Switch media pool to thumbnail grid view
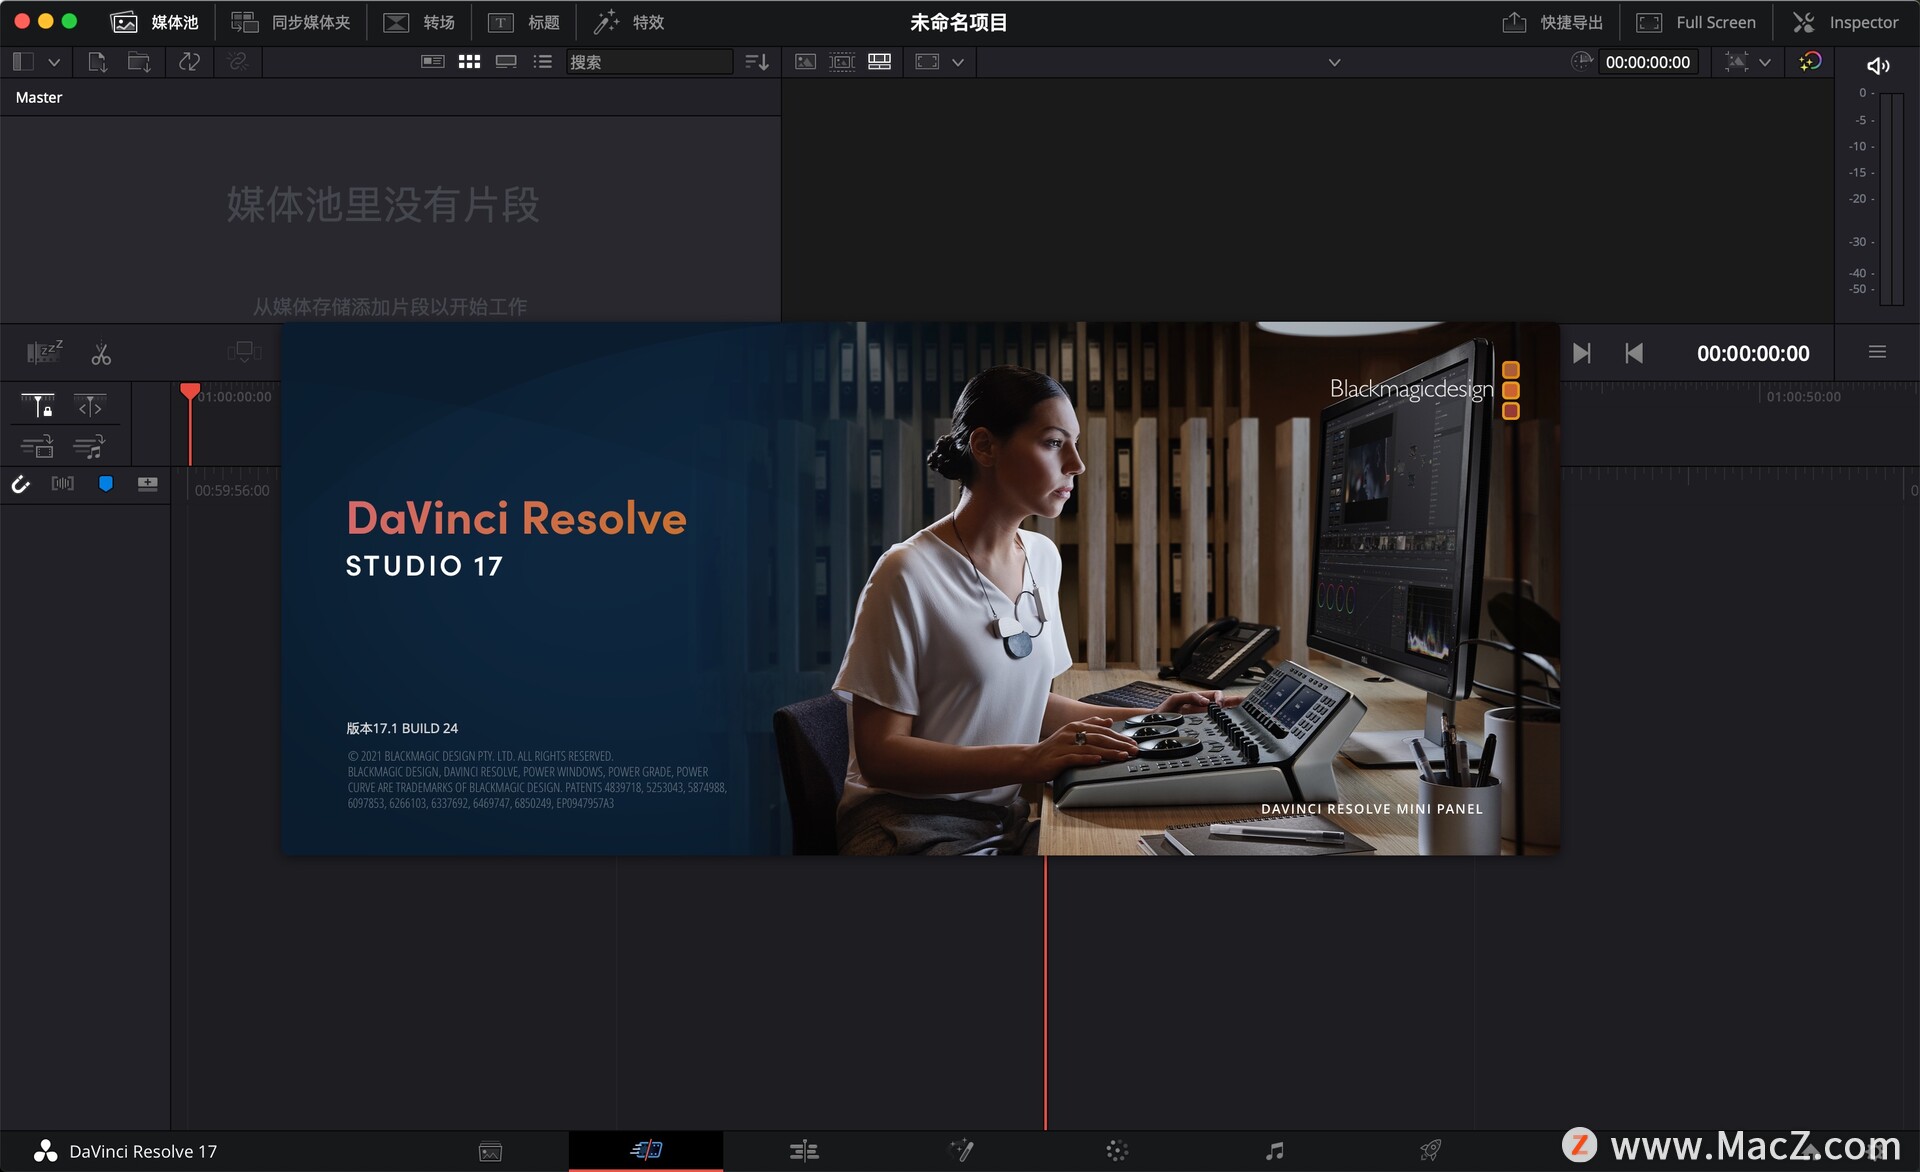1920x1172 pixels. point(469,62)
